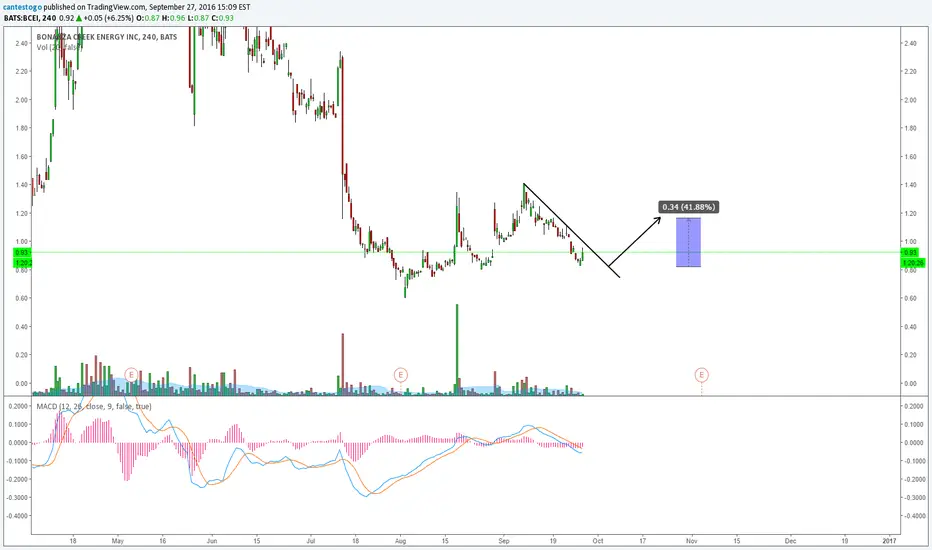Click the 'Vol (20, false)' indicator label
The width and height of the screenshot is (932, 550).
(58, 47)
